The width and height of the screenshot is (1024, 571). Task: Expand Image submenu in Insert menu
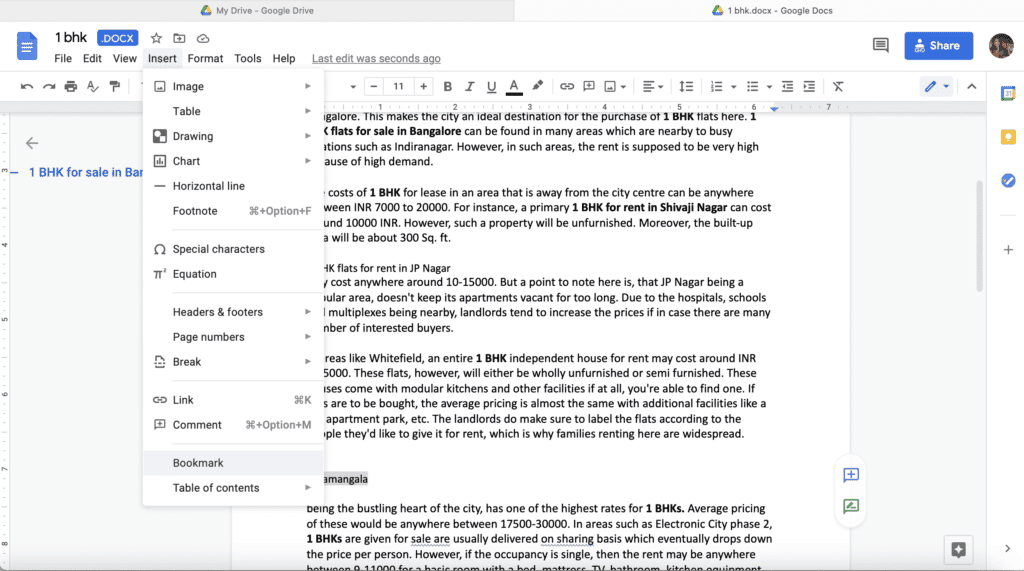(x=233, y=86)
